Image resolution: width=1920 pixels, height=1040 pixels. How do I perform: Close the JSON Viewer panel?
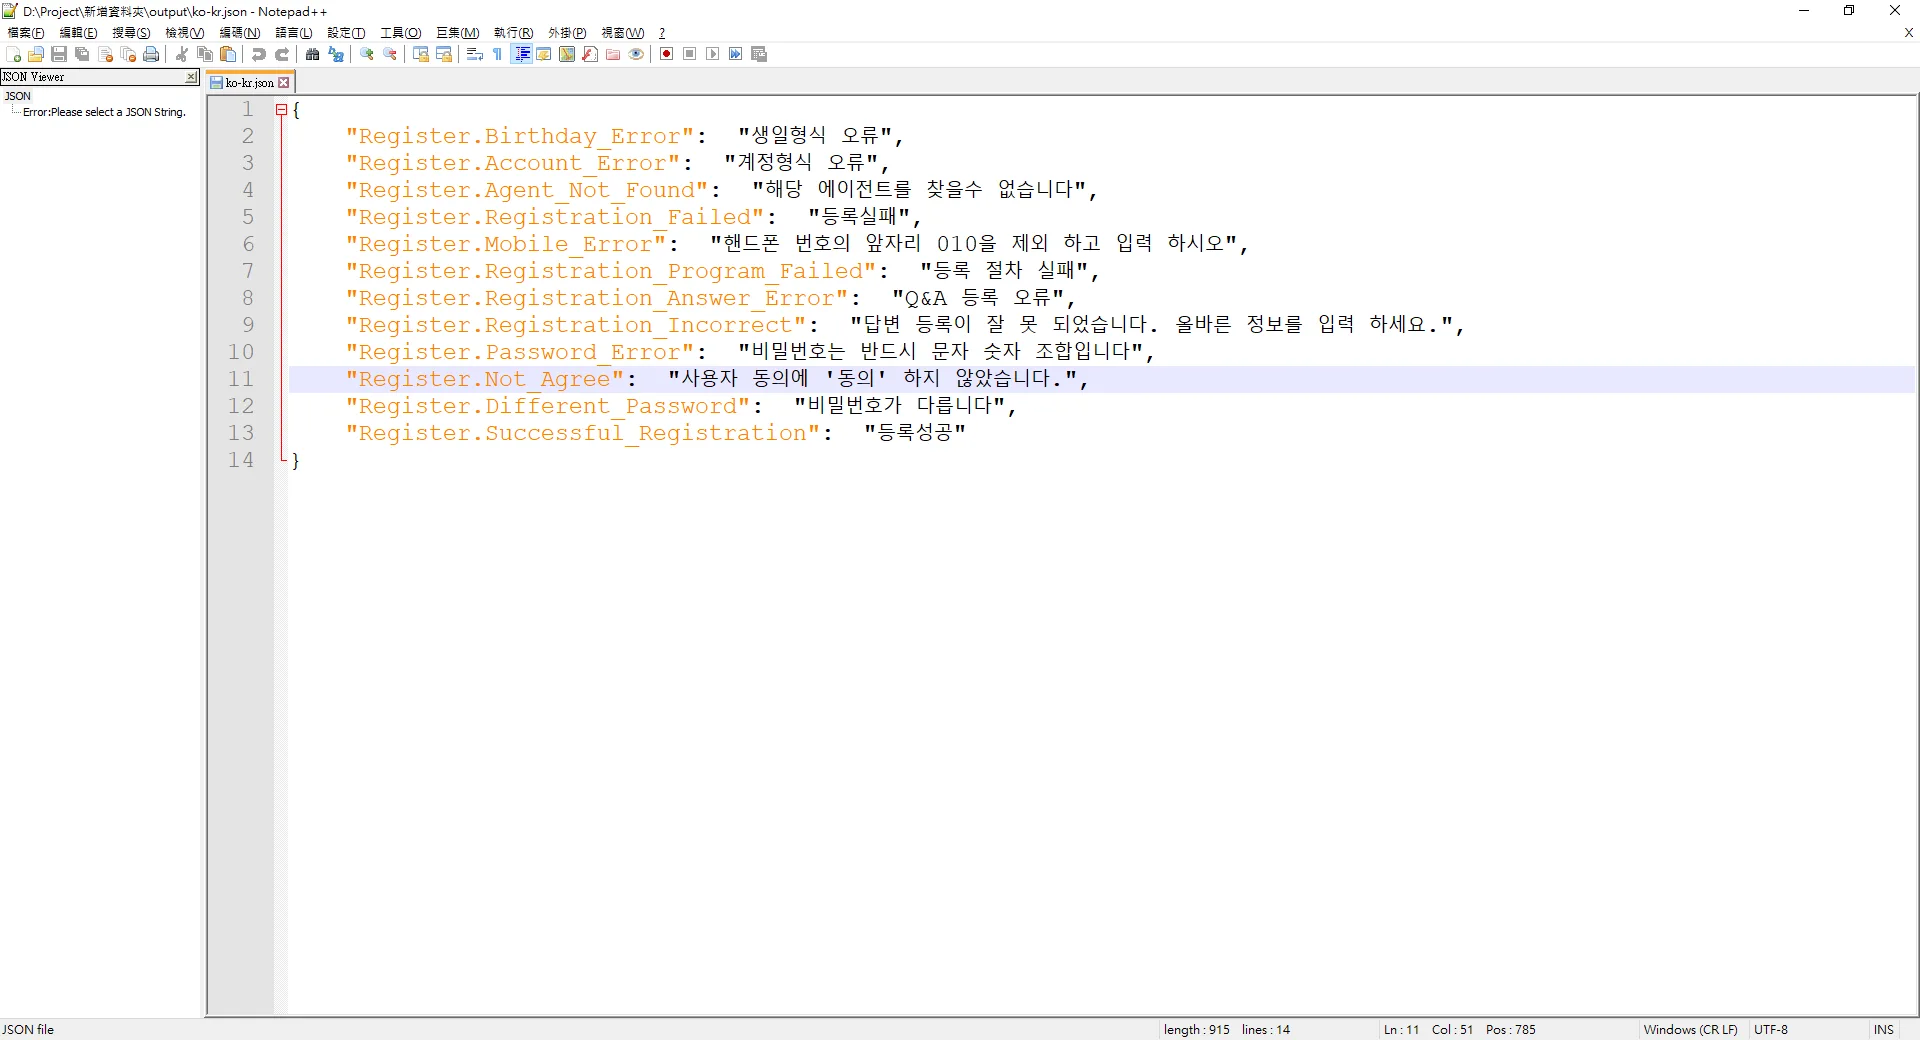click(191, 77)
